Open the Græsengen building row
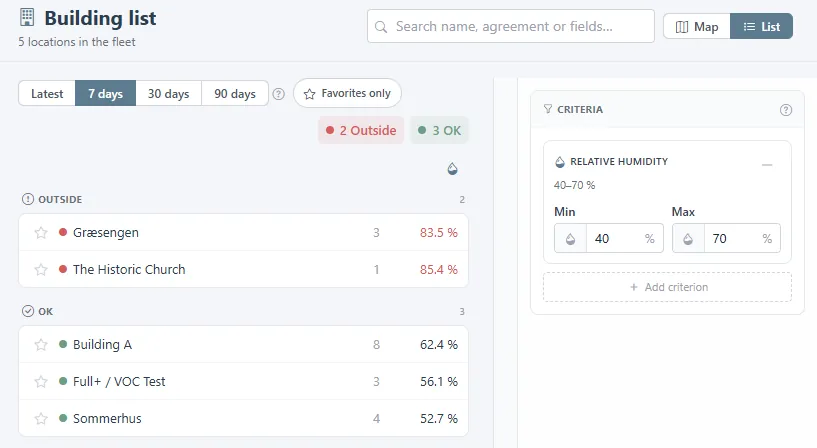Screen dimensions: 817x448 pos(243,232)
